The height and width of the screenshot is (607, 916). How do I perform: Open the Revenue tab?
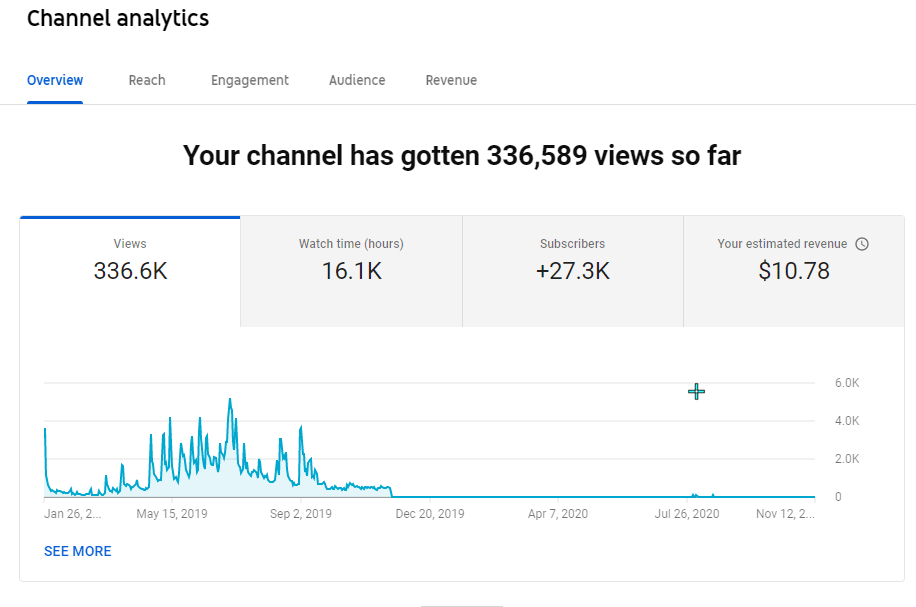[451, 80]
